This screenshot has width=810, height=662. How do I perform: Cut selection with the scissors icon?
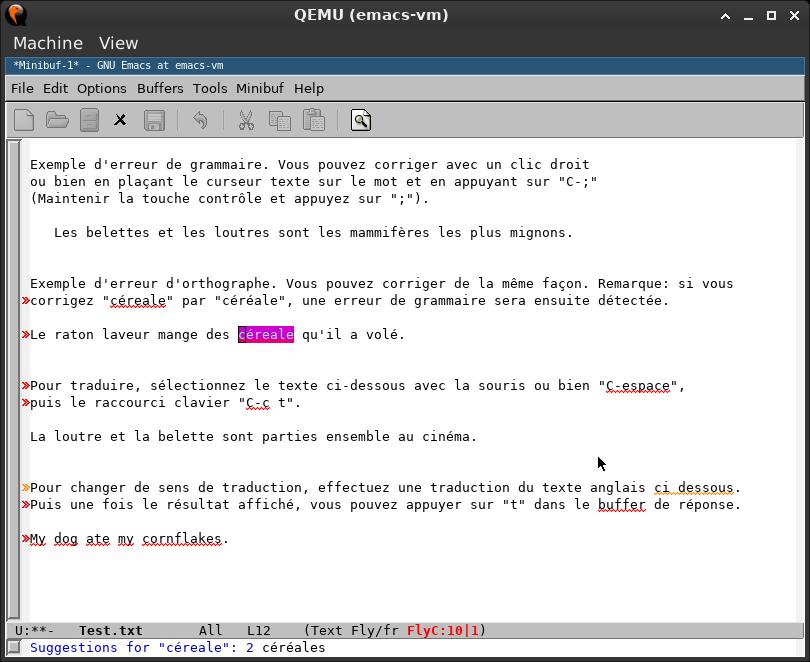244,119
